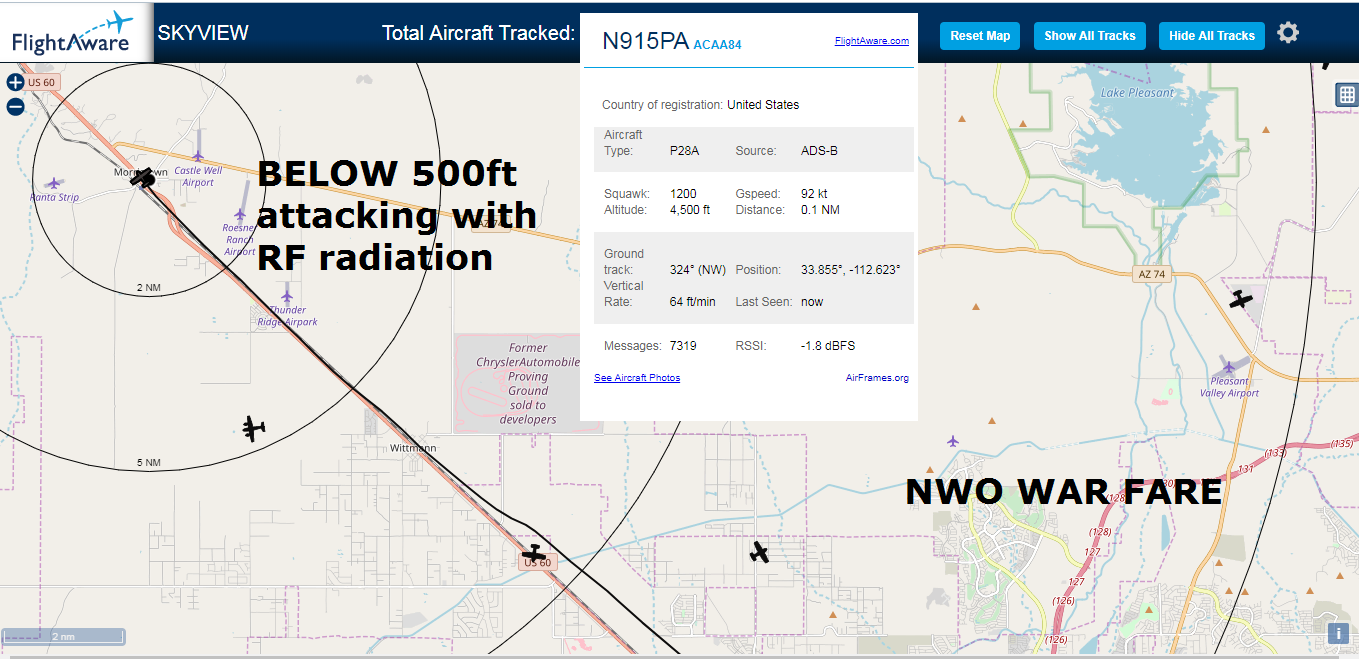Viewport: 1359px width, 659px height.
Task: Open the settings gear icon
Action: point(1288,33)
